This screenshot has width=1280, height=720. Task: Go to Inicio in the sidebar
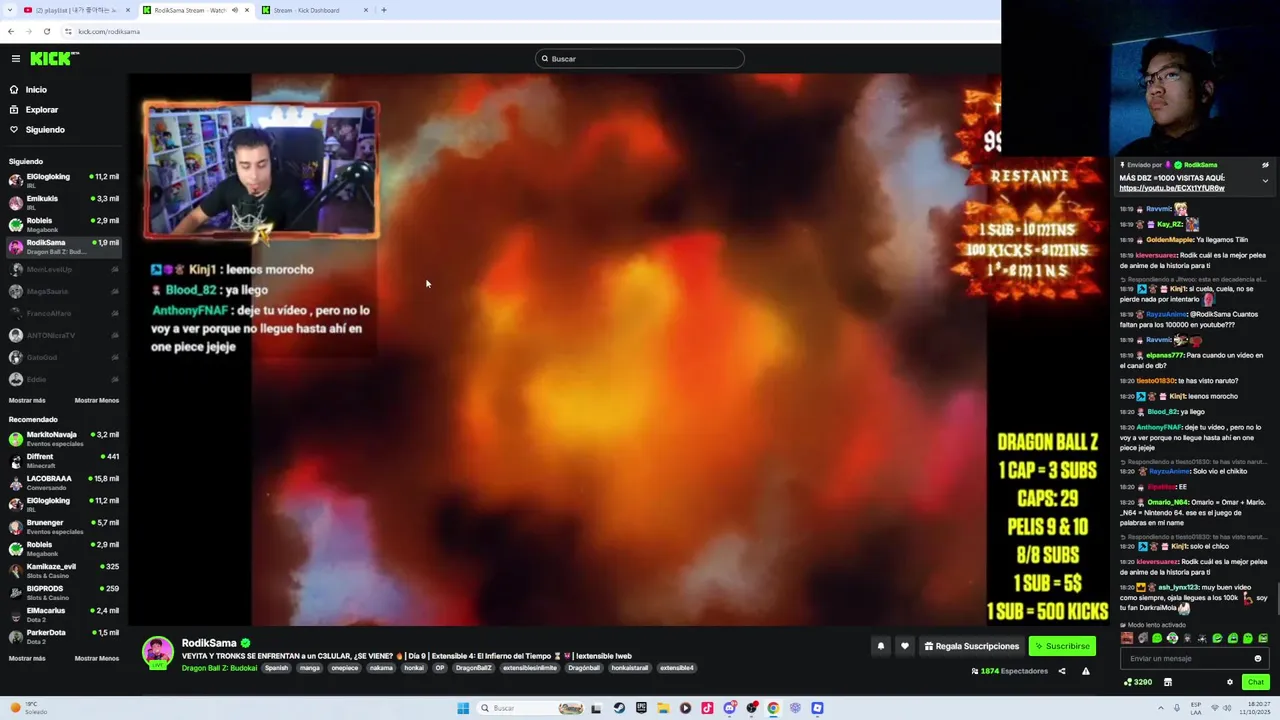(x=36, y=90)
